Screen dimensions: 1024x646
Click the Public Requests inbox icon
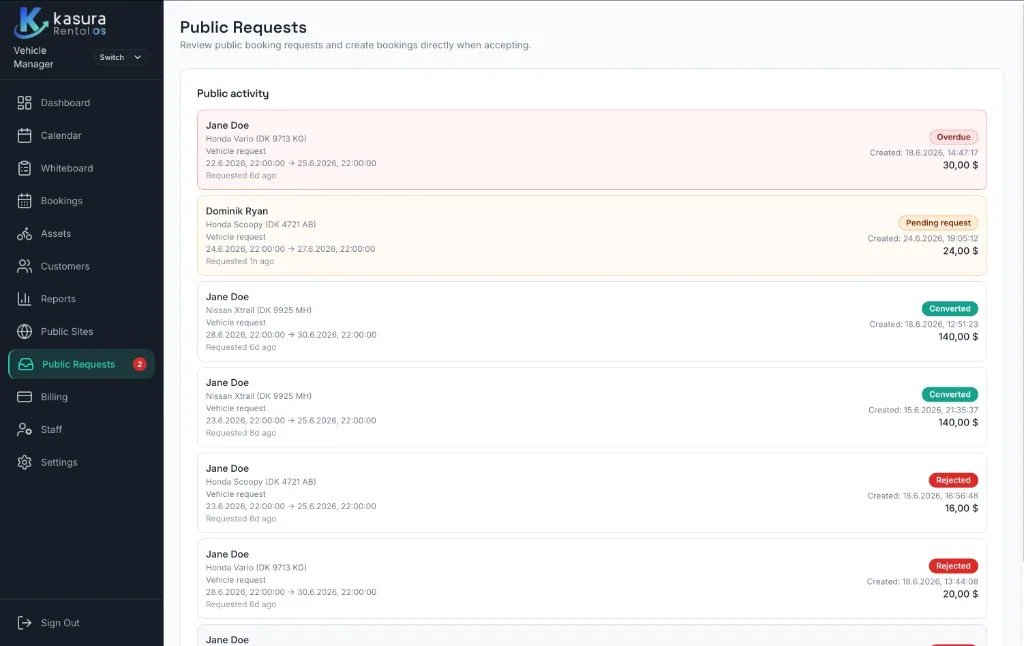(x=25, y=364)
